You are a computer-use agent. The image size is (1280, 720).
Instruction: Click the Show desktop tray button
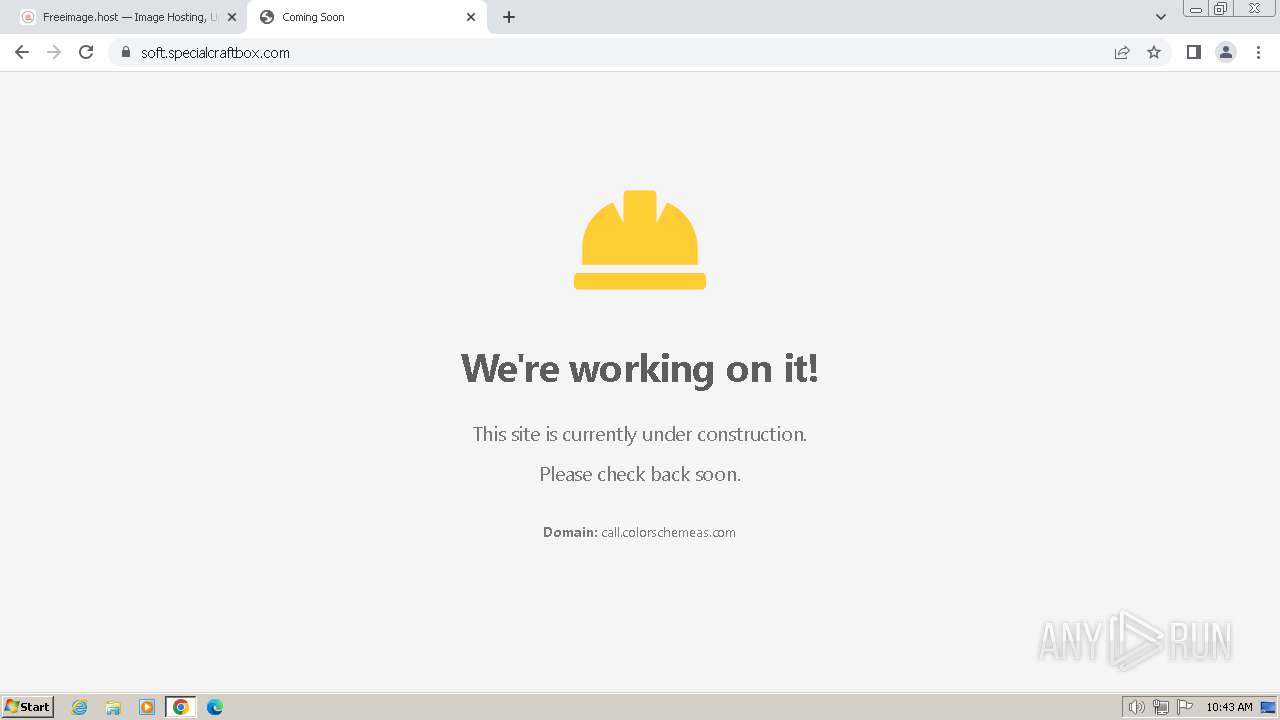click(x=1268, y=707)
